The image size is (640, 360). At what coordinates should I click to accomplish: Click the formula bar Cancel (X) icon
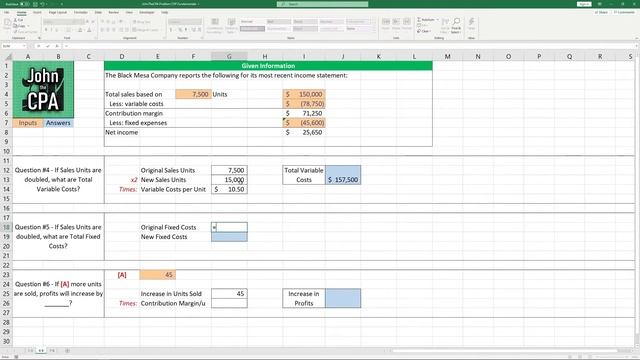tap(39, 46)
